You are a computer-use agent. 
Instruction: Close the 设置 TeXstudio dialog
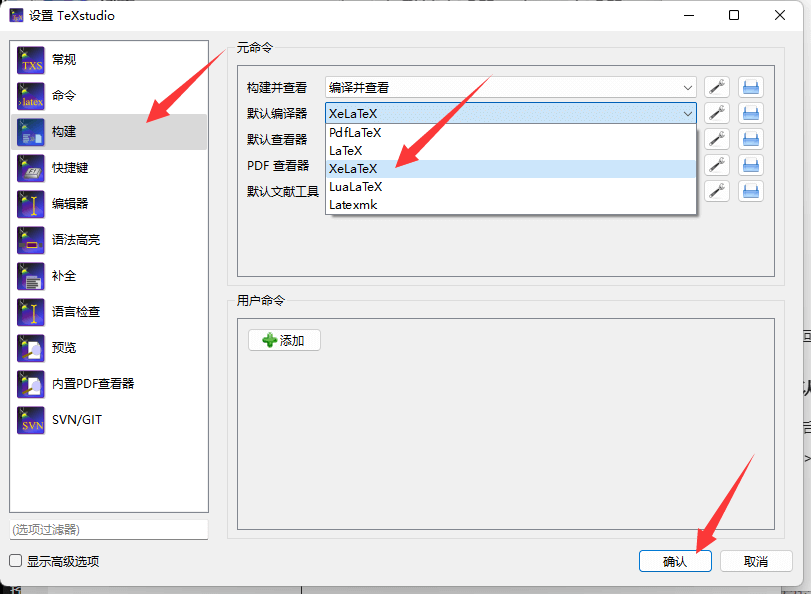780,16
